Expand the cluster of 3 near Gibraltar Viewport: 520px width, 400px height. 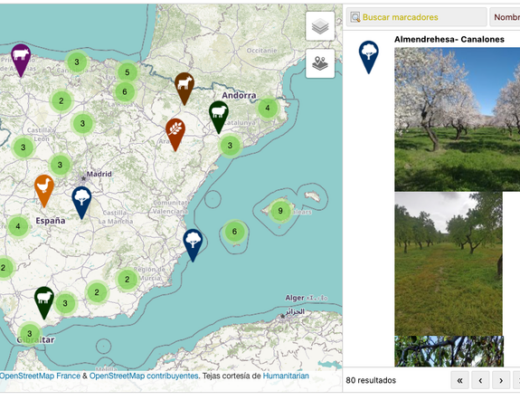[x=30, y=333]
